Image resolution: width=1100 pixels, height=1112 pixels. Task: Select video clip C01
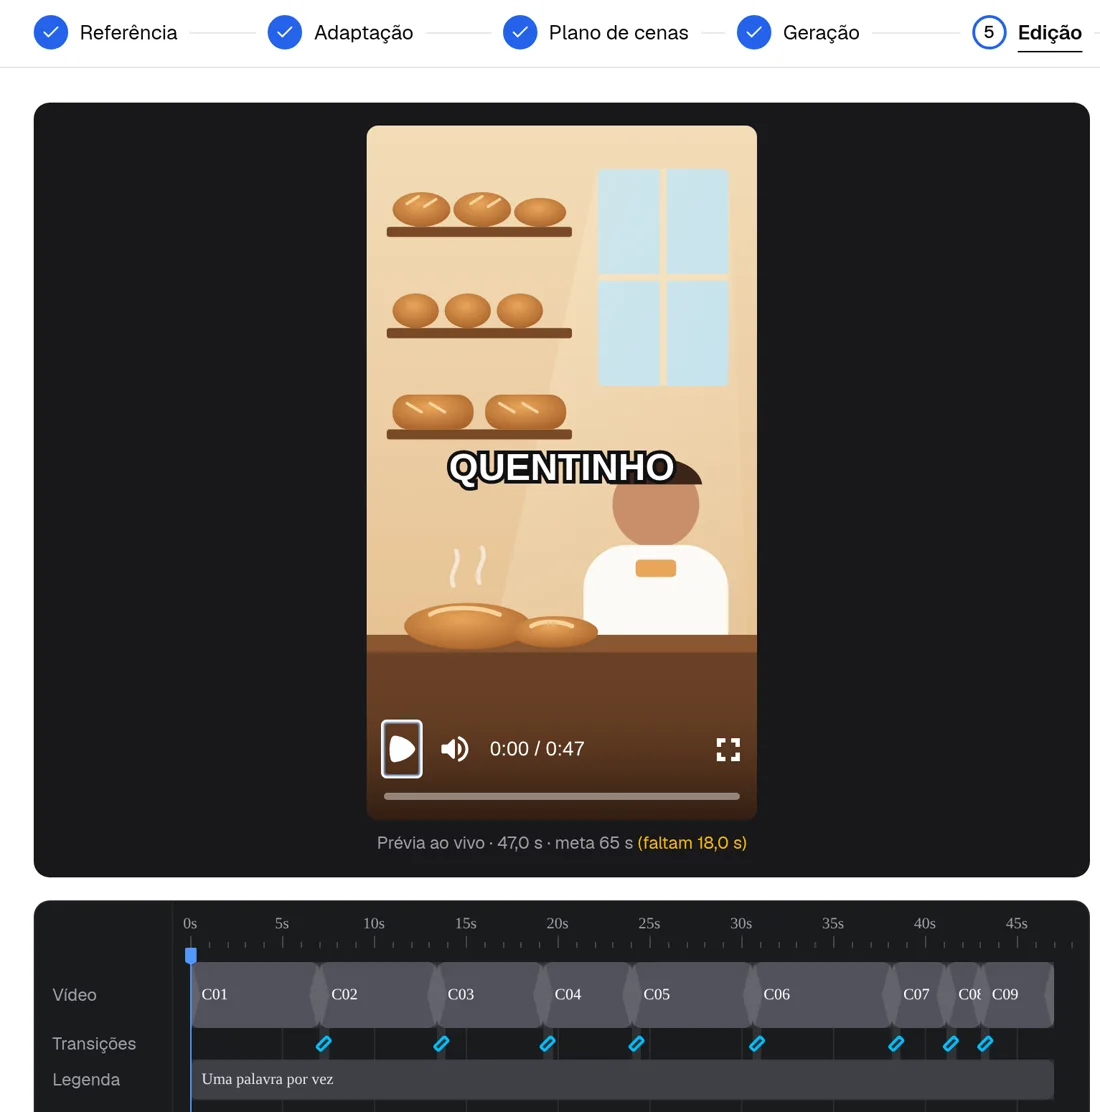pos(255,994)
